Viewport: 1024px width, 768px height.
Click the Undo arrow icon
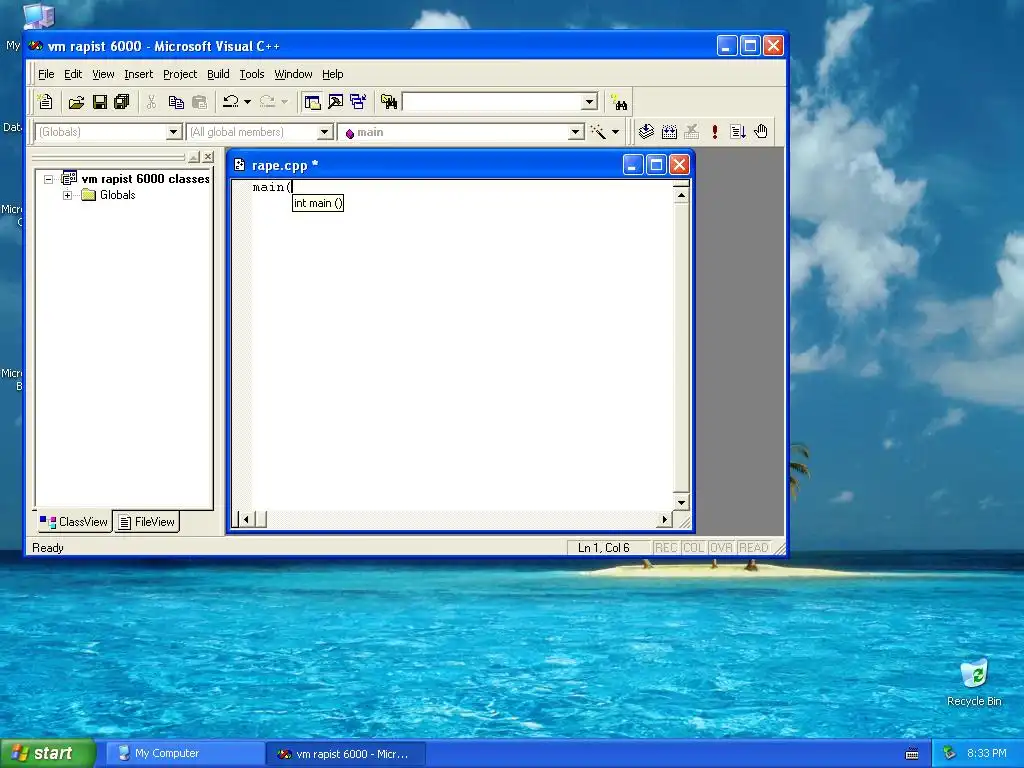(x=230, y=102)
